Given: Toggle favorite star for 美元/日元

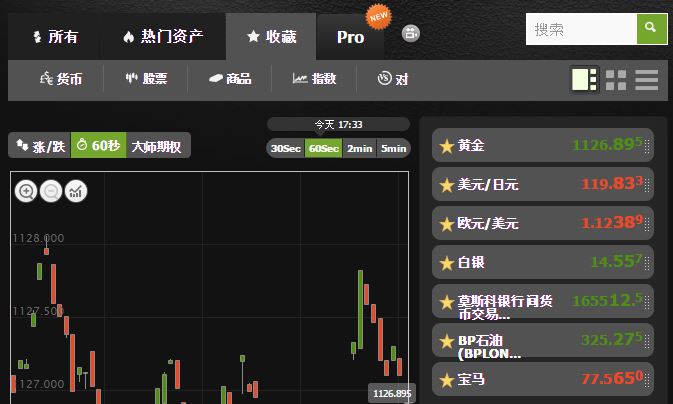Looking at the screenshot, I should pos(447,185).
